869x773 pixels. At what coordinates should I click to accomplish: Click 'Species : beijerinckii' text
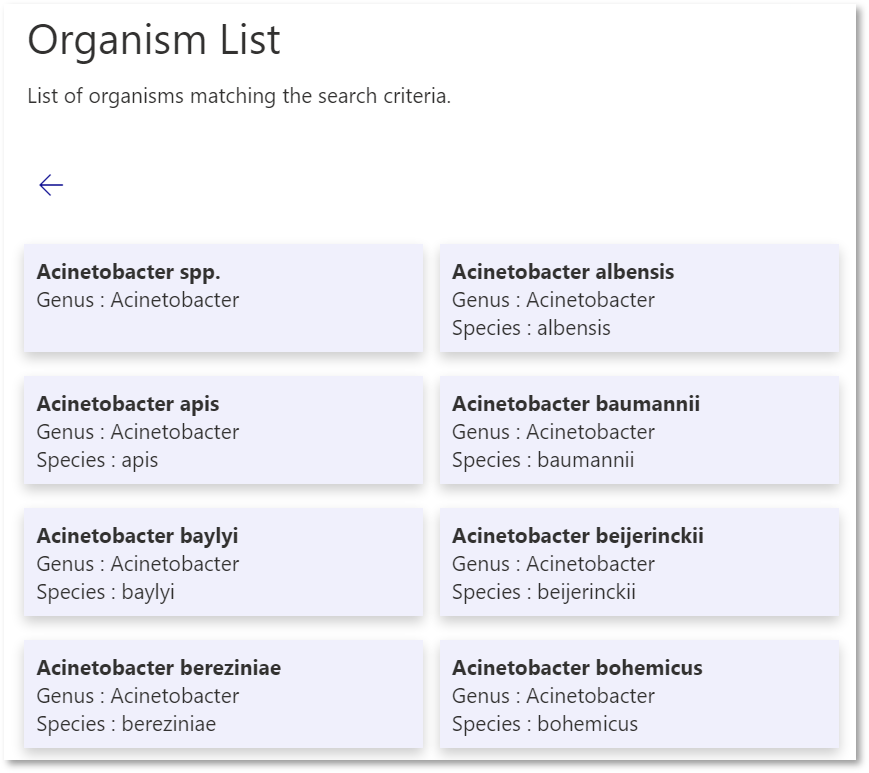[544, 592]
